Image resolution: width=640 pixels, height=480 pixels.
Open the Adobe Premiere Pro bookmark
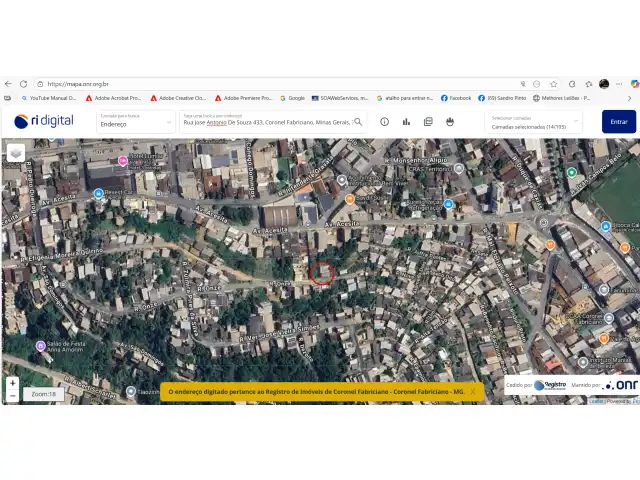click(244, 98)
